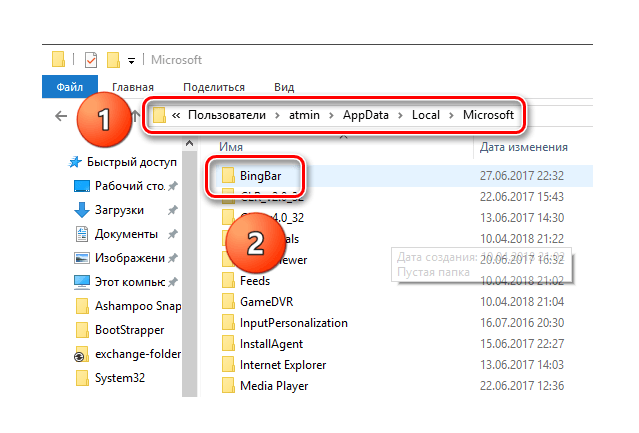
Task: Sort by the Имя column header
Action: [231, 147]
